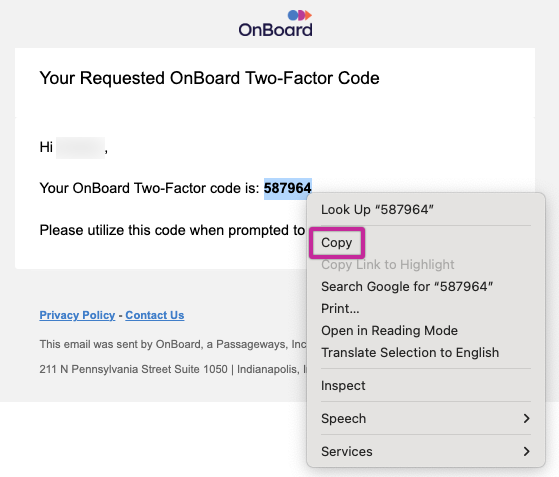Expand the Speech submenu chevron arrow
The height and width of the screenshot is (477, 559).
pyautogui.click(x=527, y=419)
